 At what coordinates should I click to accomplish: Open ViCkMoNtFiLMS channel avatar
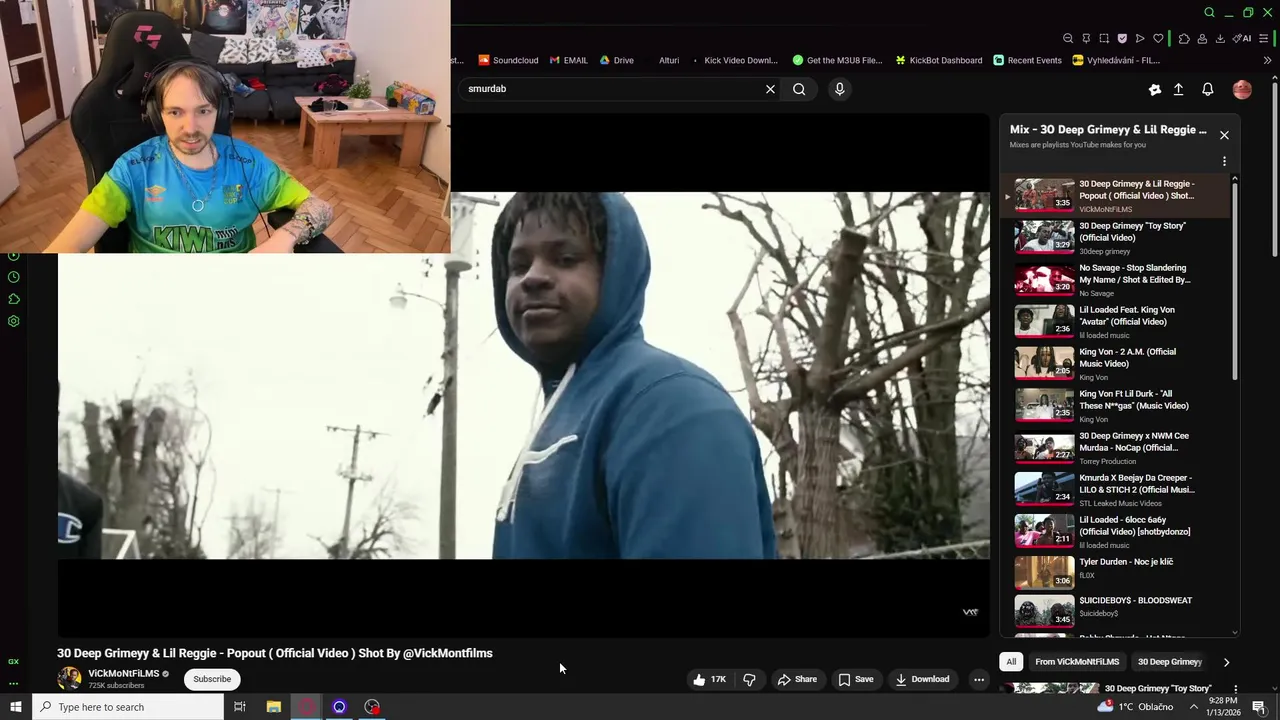tap(69, 678)
